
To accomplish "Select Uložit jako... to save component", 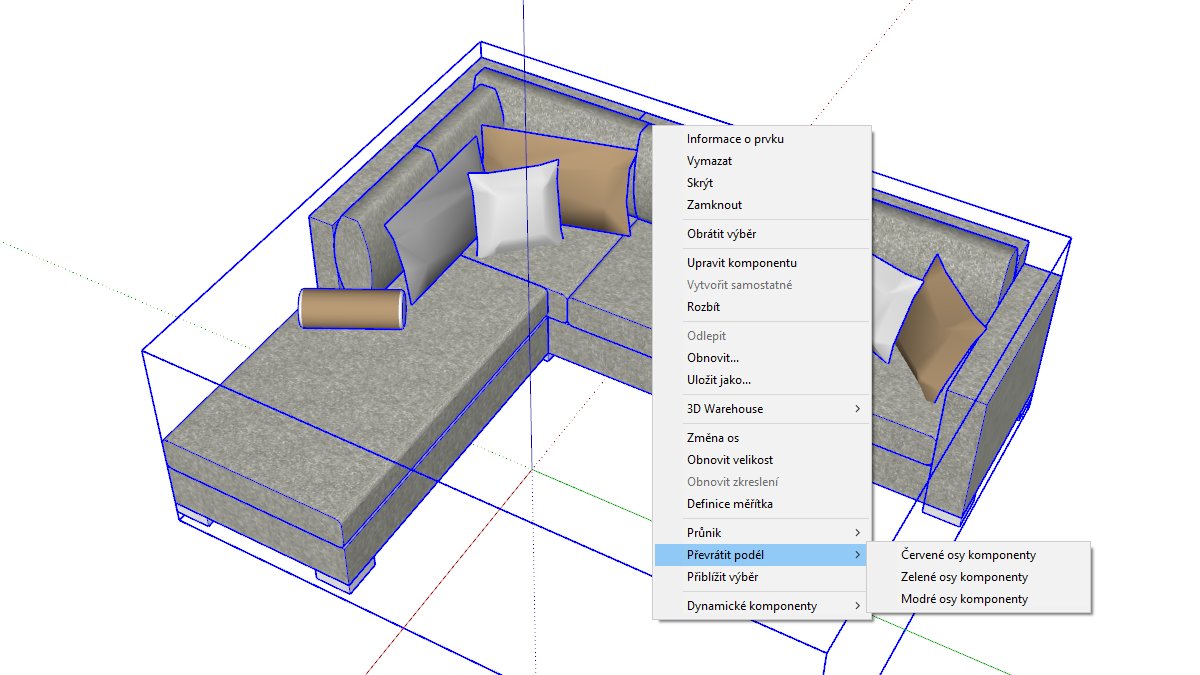I will [718, 380].
